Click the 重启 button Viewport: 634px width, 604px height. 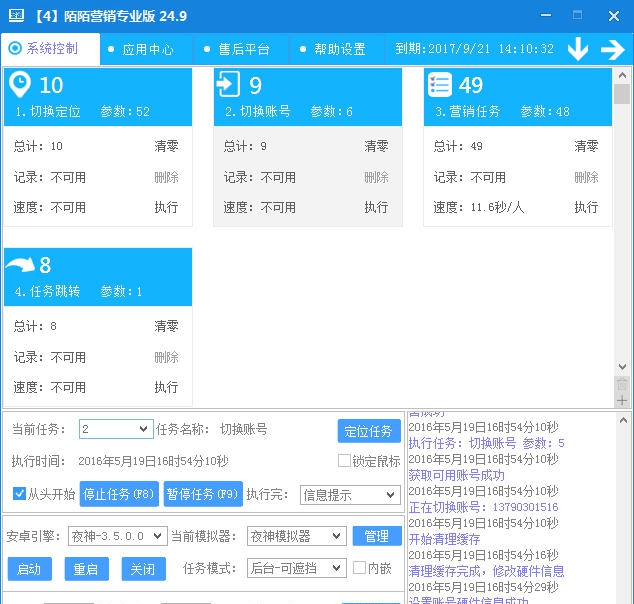click(x=87, y=569)
